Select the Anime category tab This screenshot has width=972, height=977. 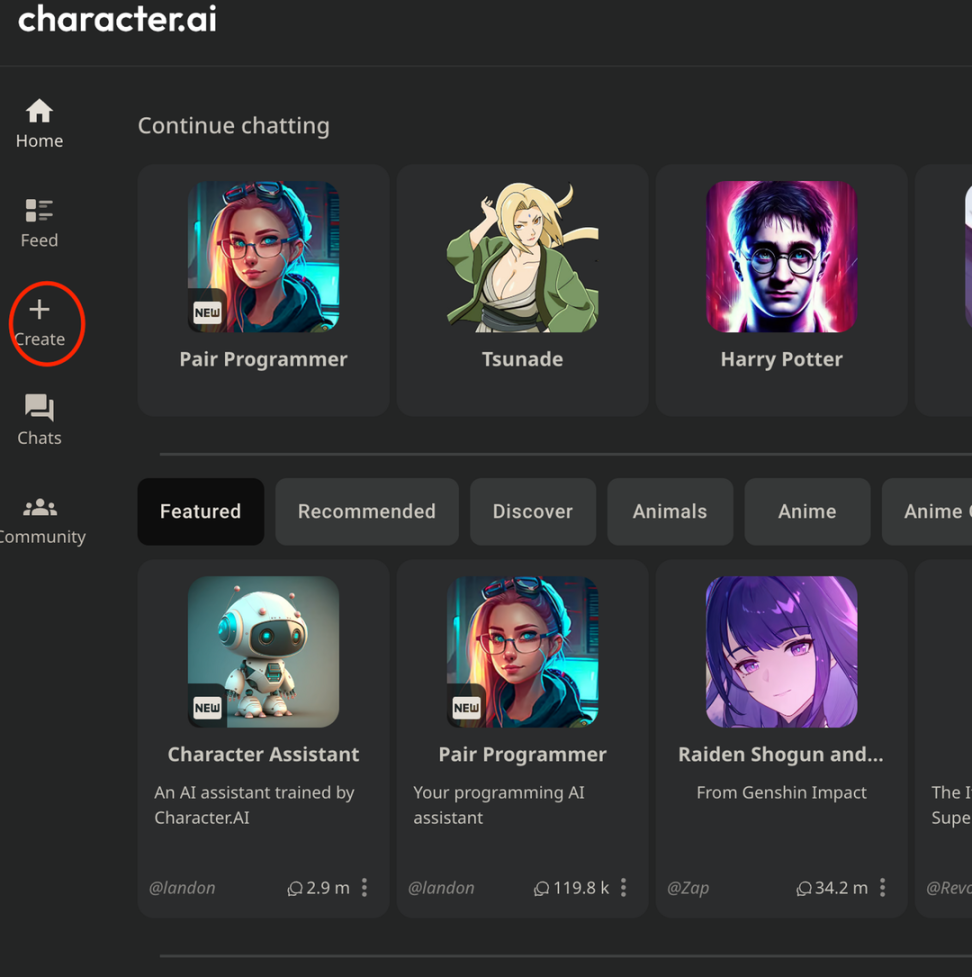(x=806, y=511)
